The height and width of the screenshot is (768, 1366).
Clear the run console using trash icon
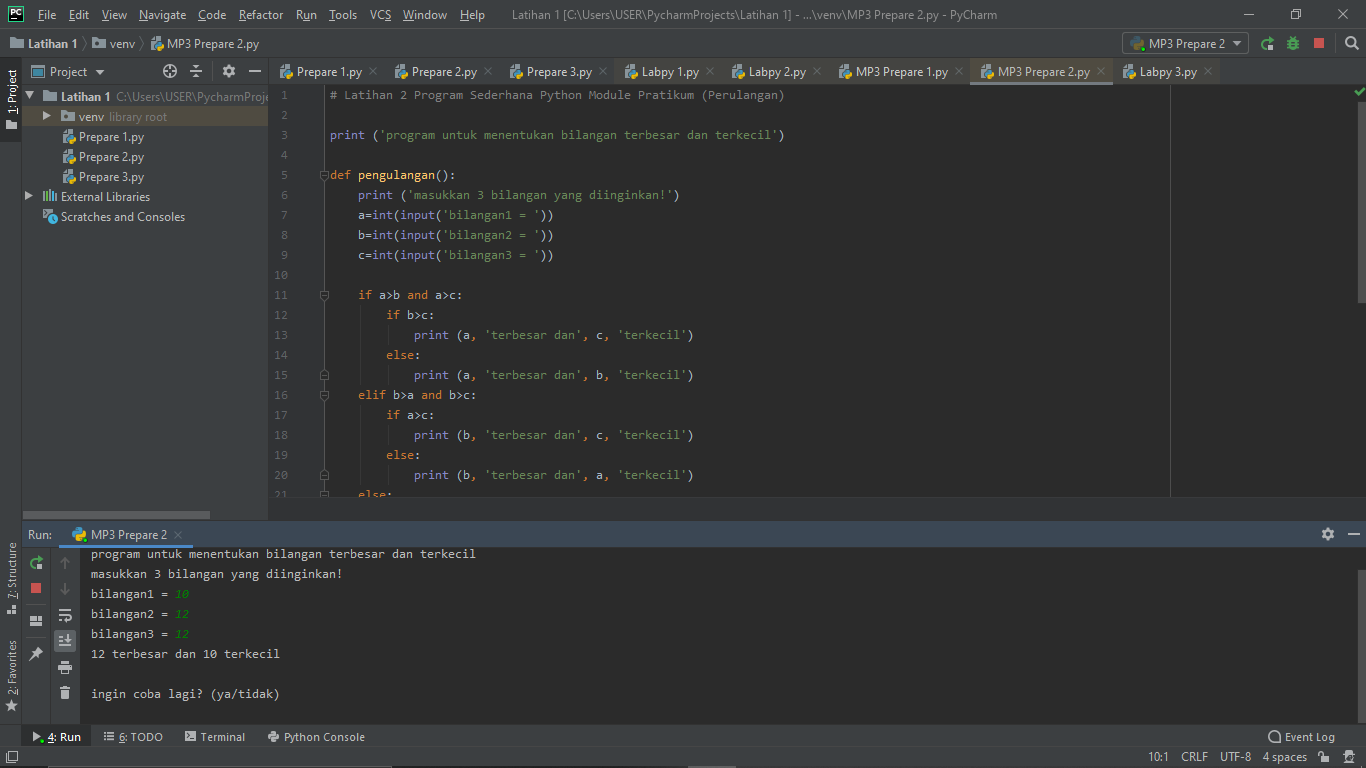pyautogui.click(x=65, y=691)
